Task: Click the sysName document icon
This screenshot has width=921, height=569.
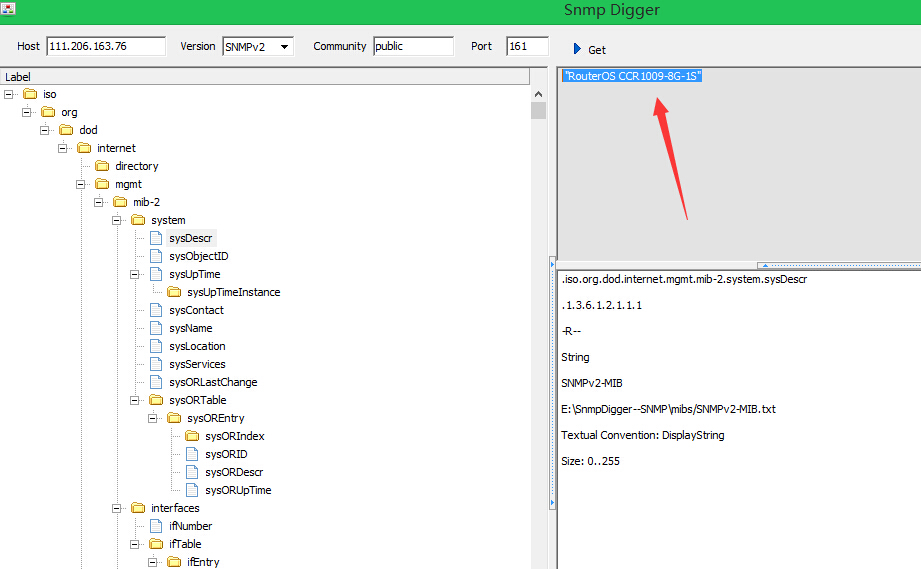Action: pyautogui.click(x=156, y=328)
